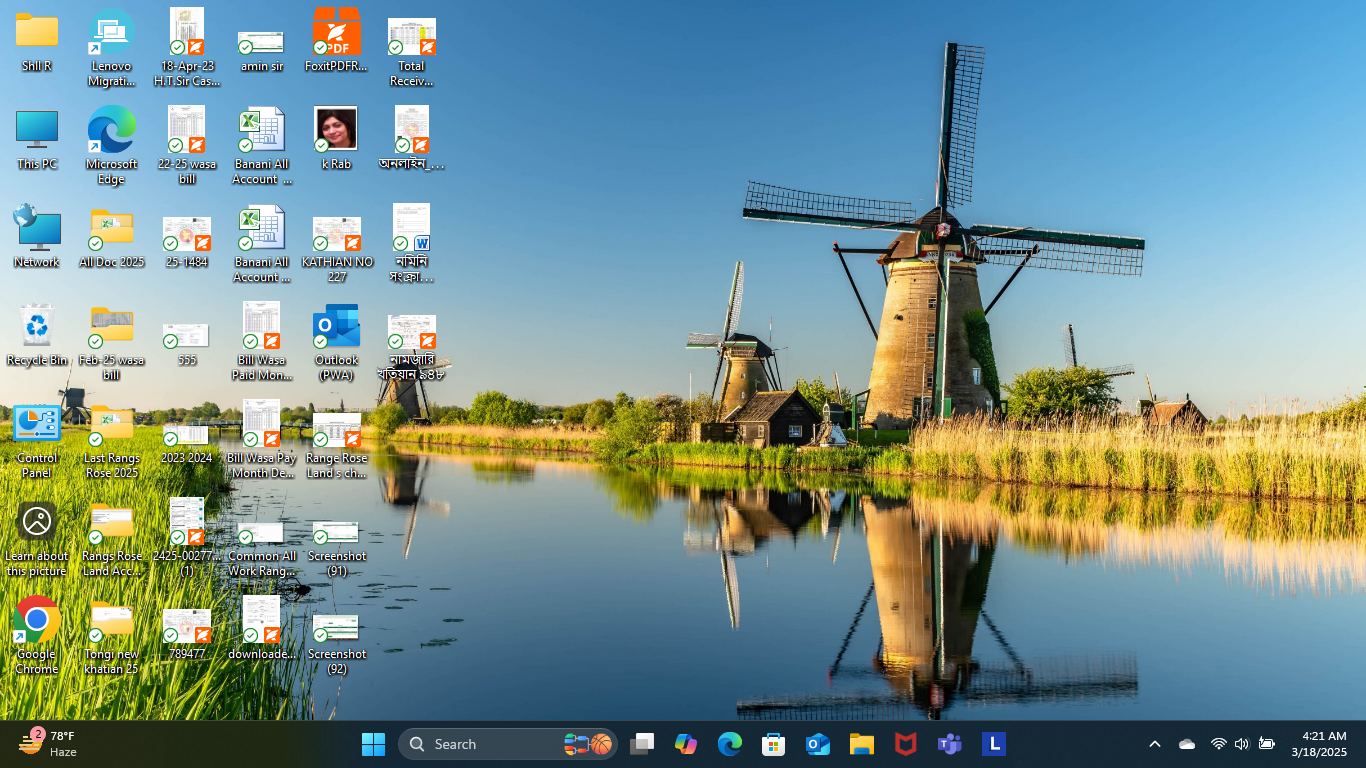Screen dimensions: 1366x768
Task: Open the Haze weather widget
Action: [48, 744]
